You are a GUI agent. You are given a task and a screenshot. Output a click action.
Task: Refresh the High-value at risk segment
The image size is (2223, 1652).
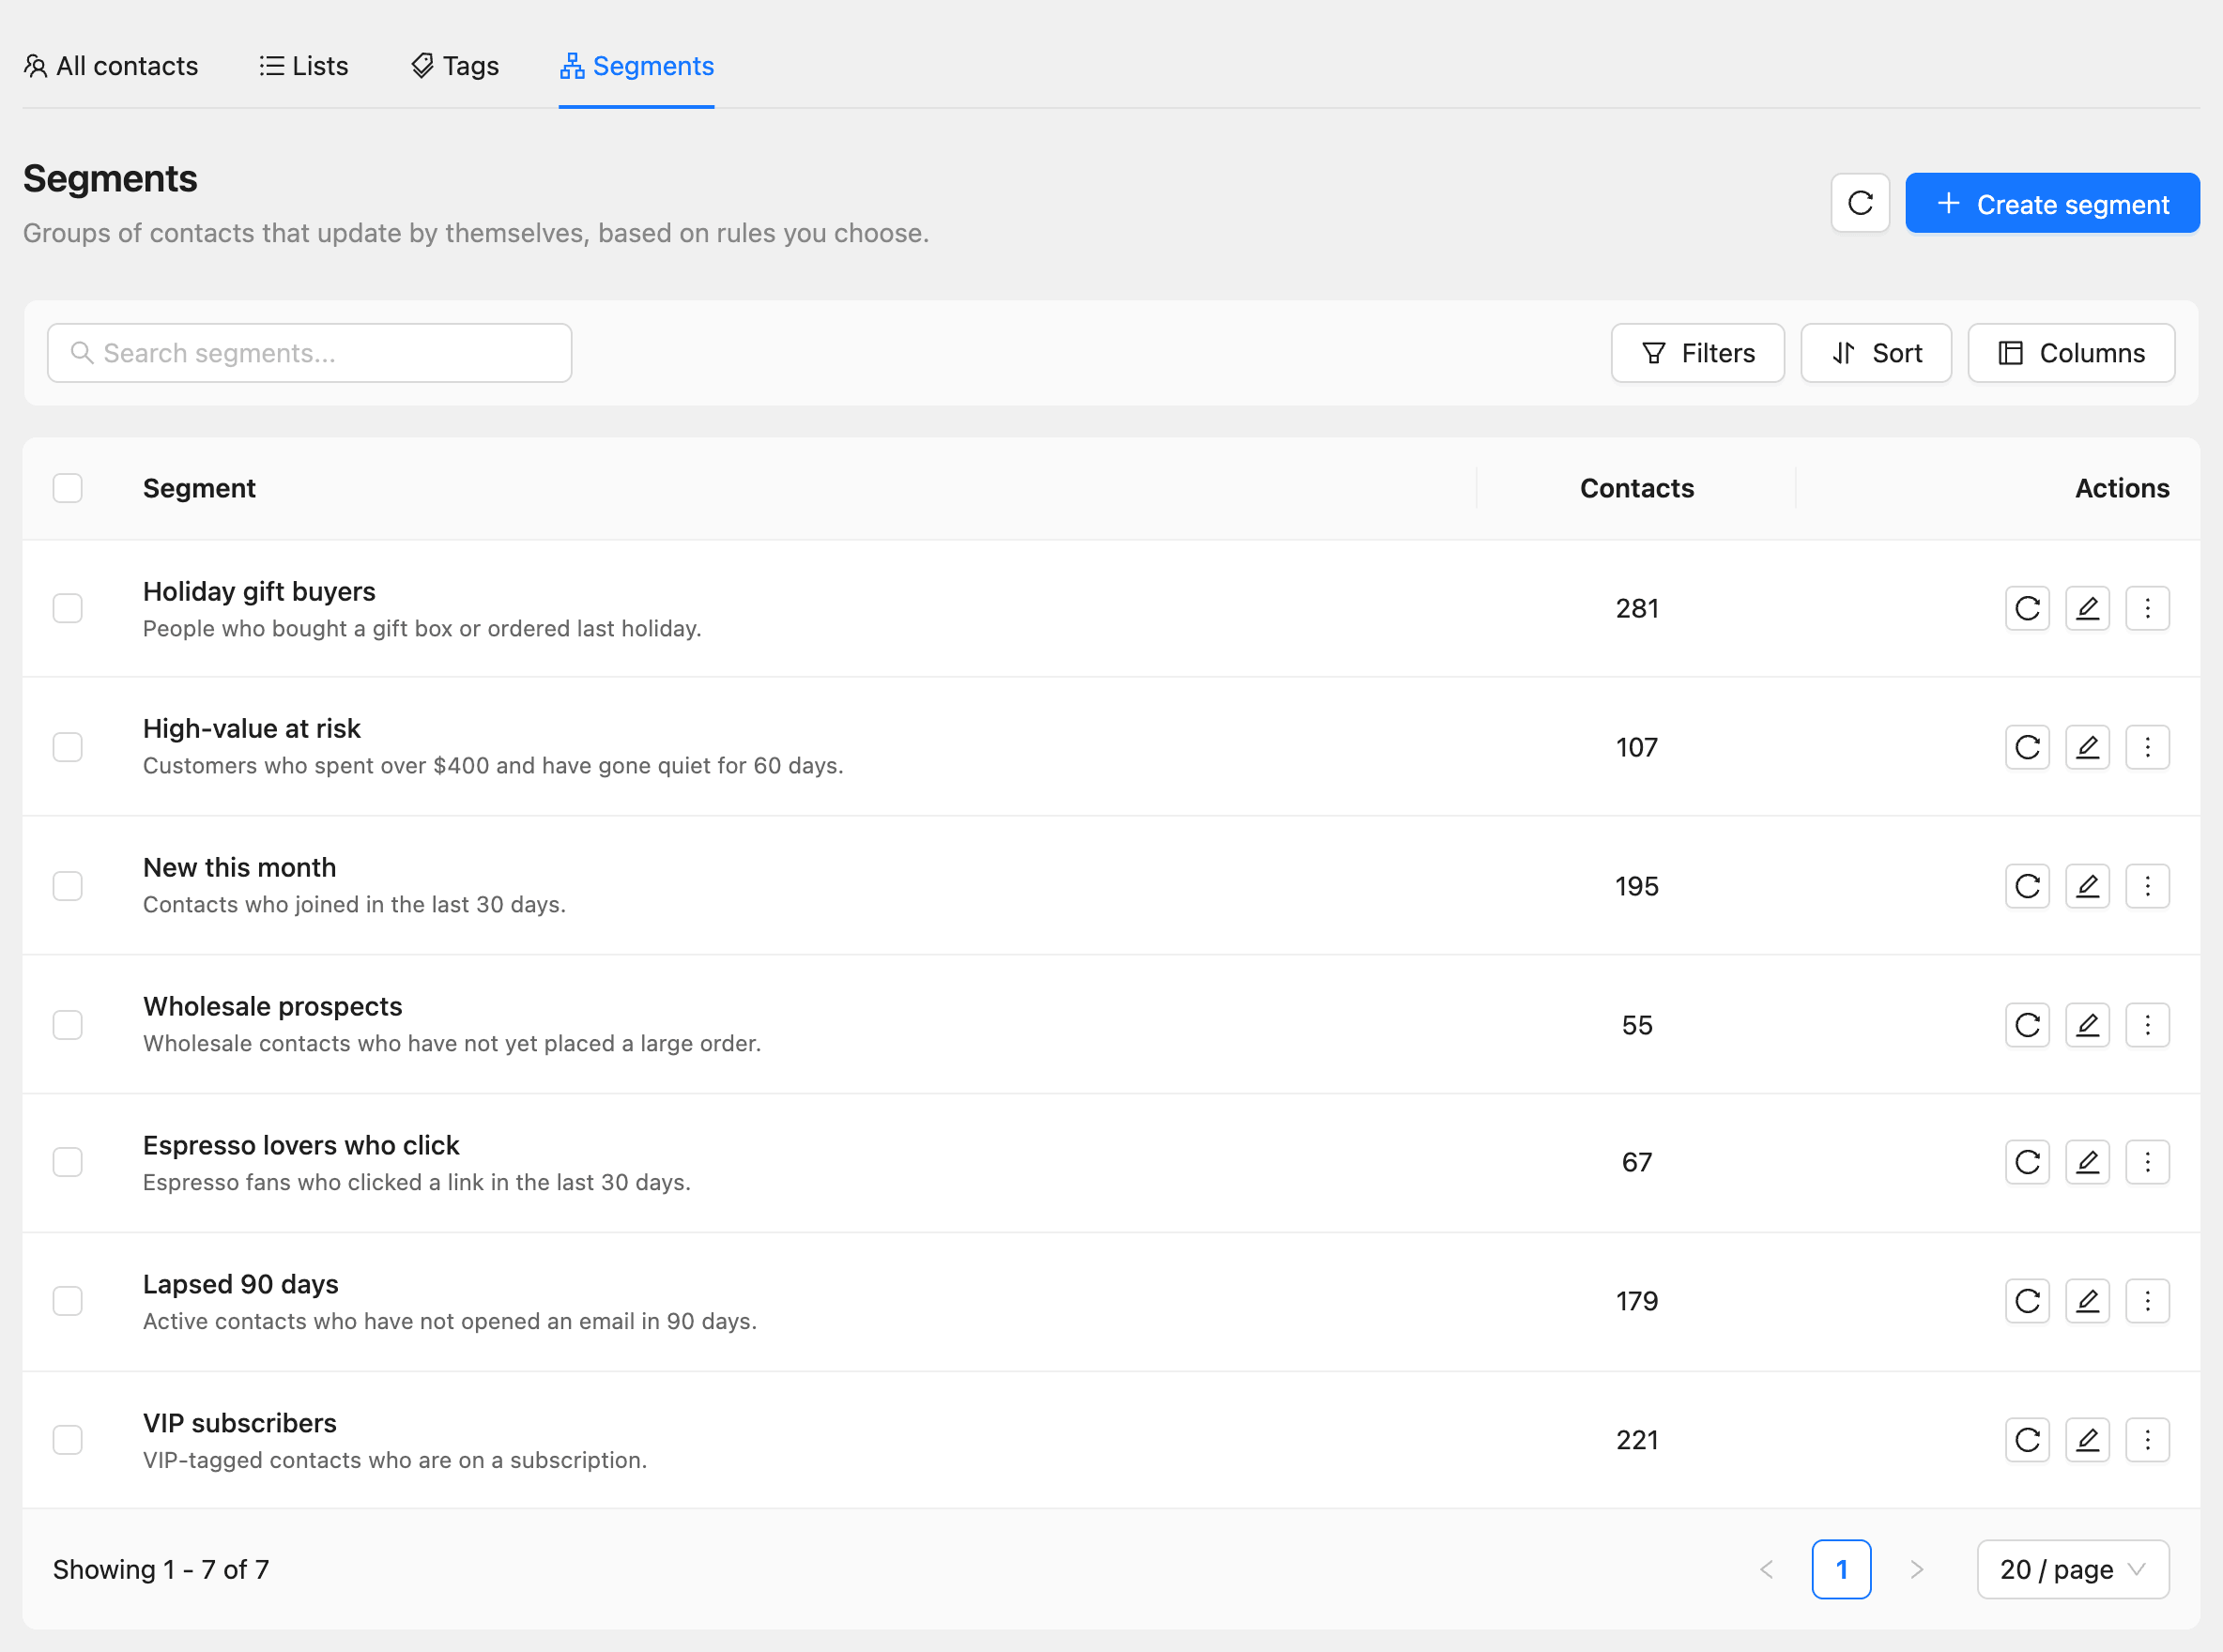pyautogui.click(x=2026, y=747)
